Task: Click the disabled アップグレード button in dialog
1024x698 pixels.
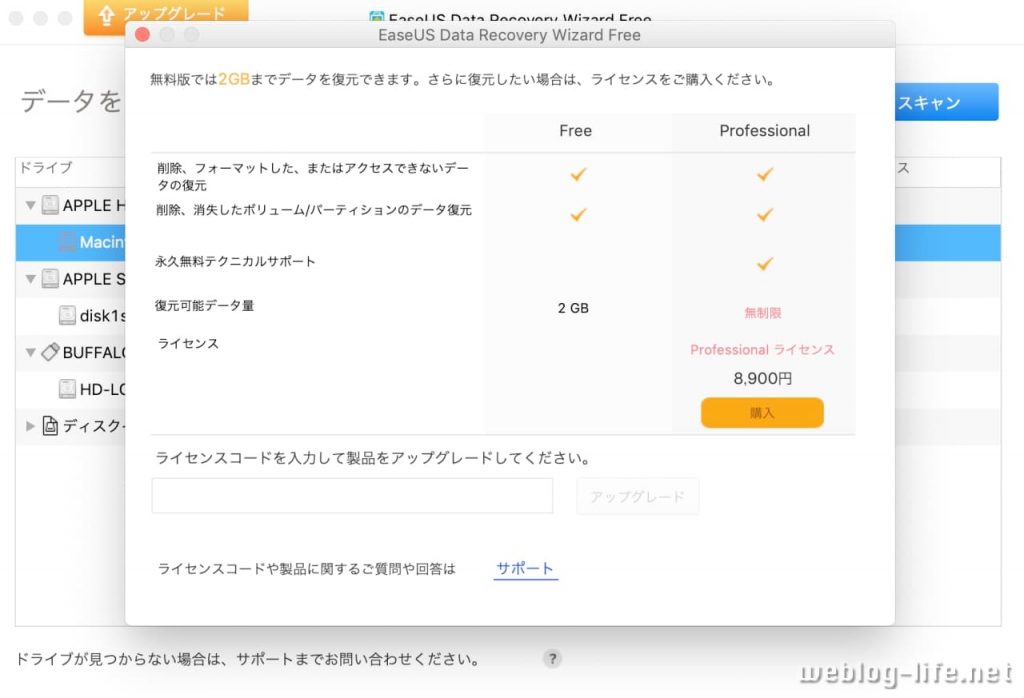Action: click(x=637, y=496)
